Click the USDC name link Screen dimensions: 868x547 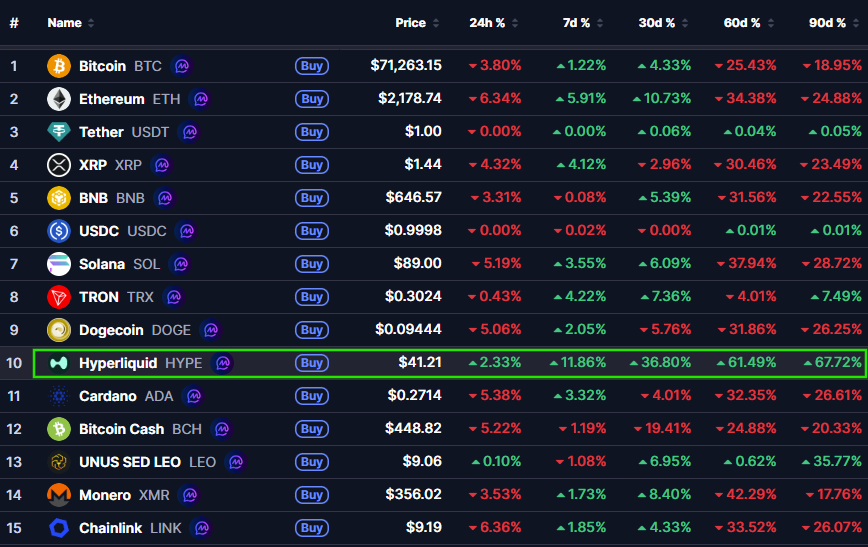pos(99,231)
